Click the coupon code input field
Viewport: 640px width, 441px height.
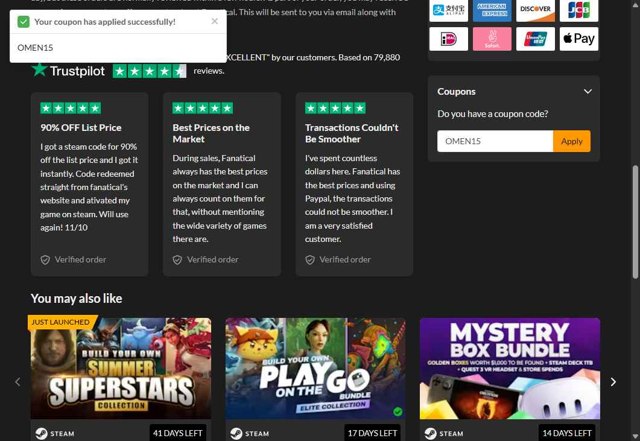click(x=495, y=141)
